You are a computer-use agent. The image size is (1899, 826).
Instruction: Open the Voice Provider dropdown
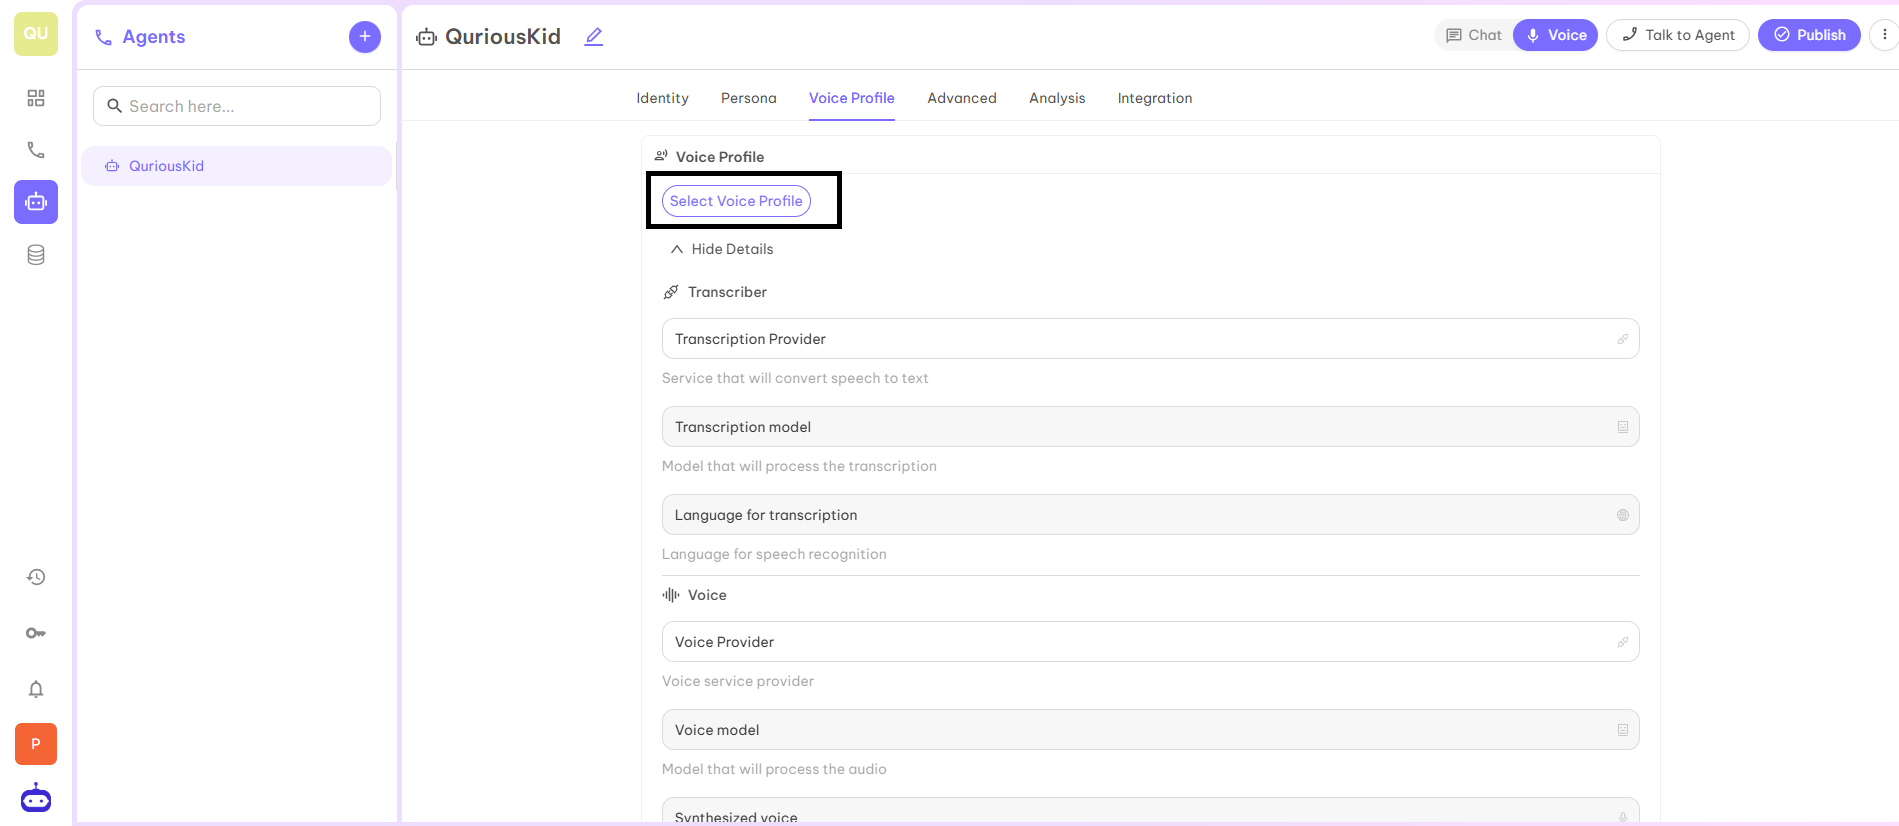coord(1150,642)
